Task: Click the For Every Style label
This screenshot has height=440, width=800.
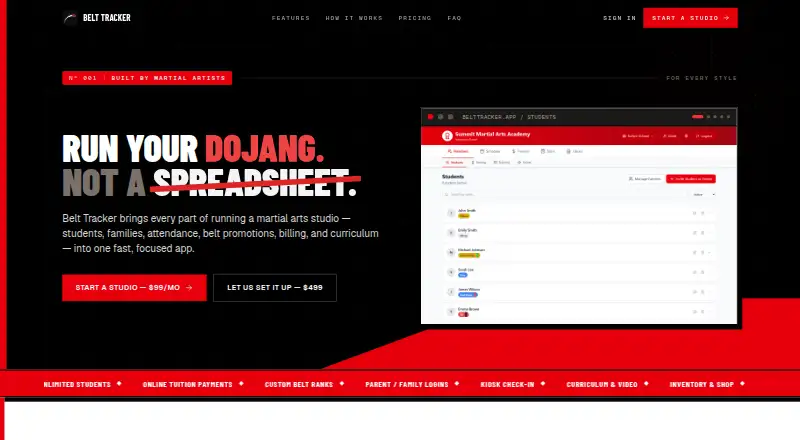Action: pos(702,78)
